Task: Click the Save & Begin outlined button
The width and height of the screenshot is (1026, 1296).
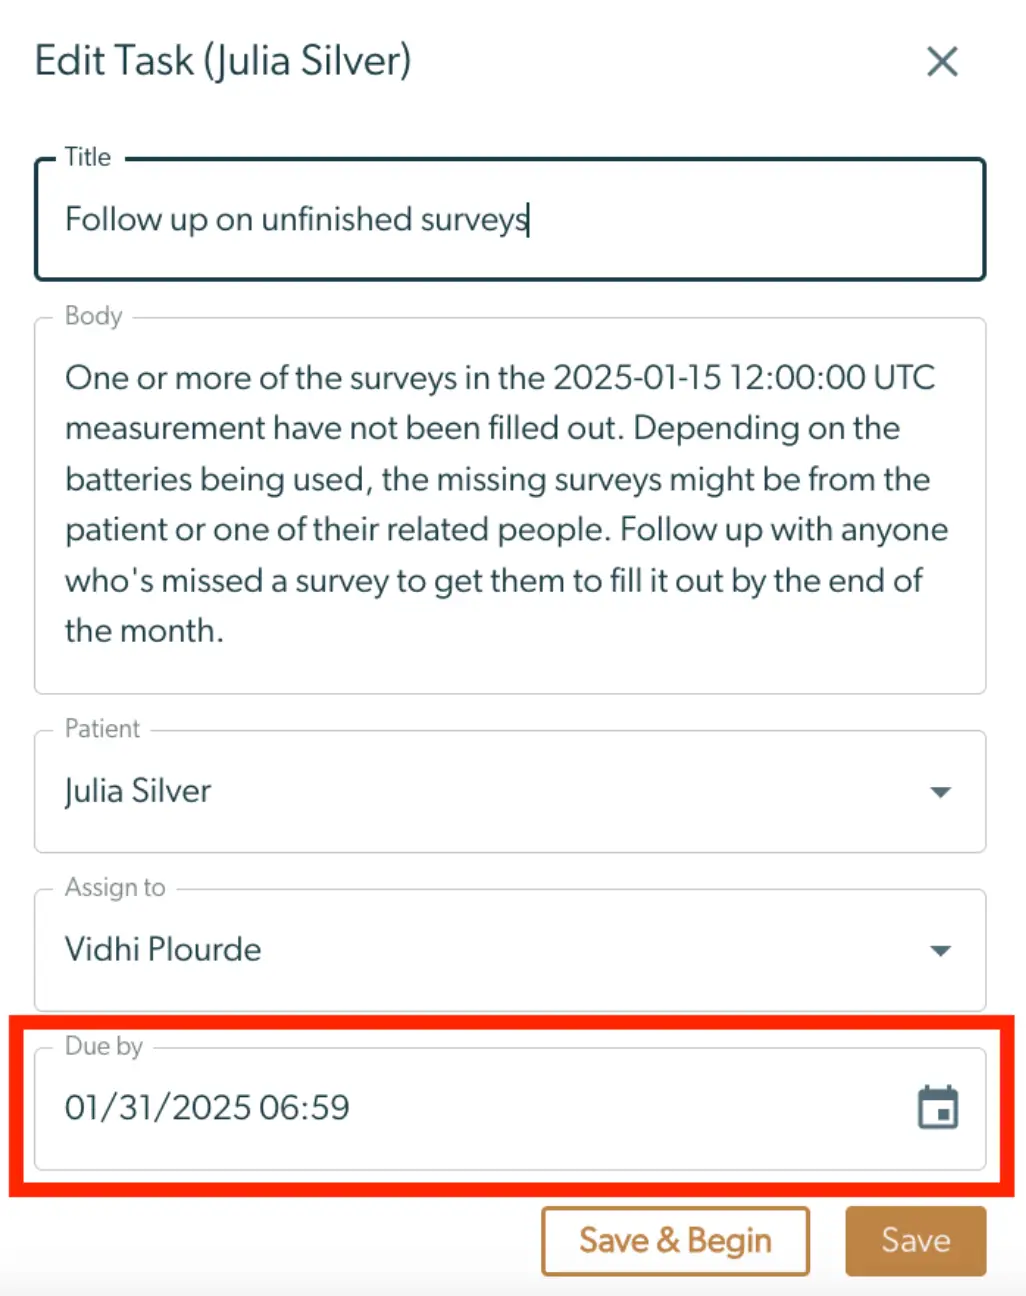Action: point(674,1240)
